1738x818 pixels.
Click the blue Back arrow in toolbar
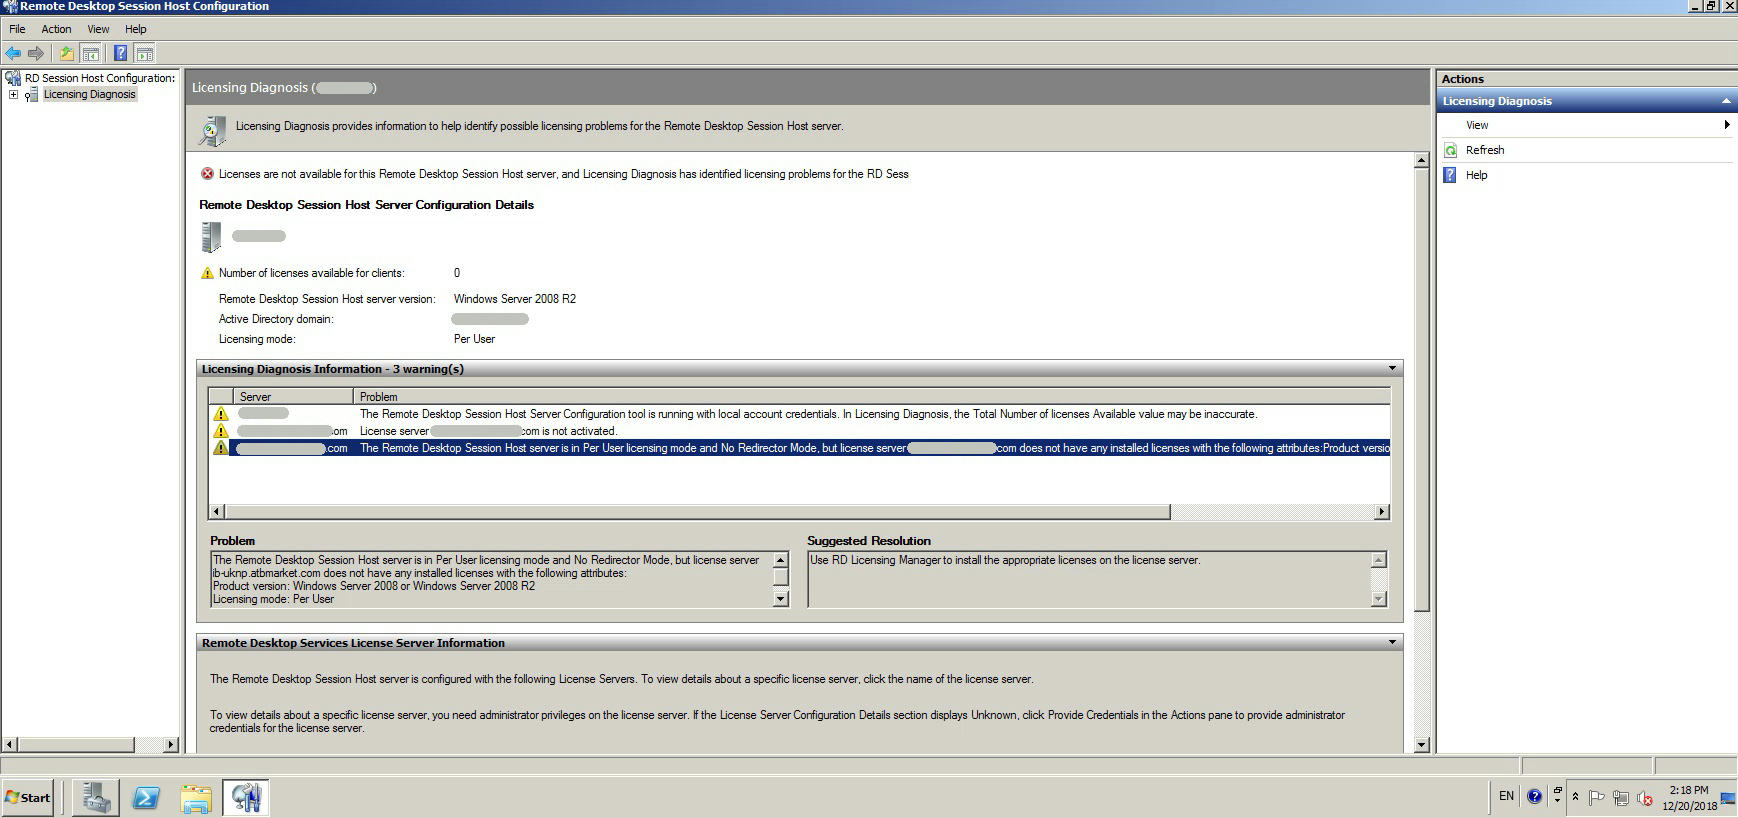pos(13,53)
